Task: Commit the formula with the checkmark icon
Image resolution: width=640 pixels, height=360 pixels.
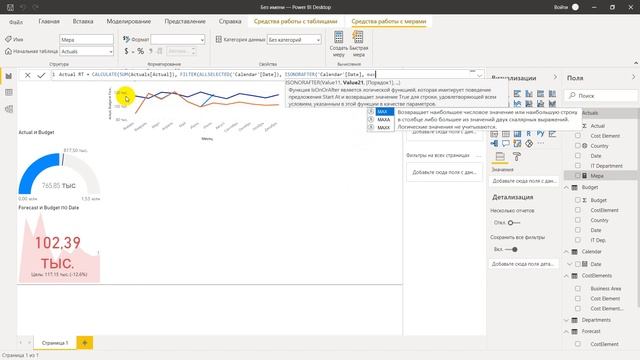Action: [x=41, y=75]
